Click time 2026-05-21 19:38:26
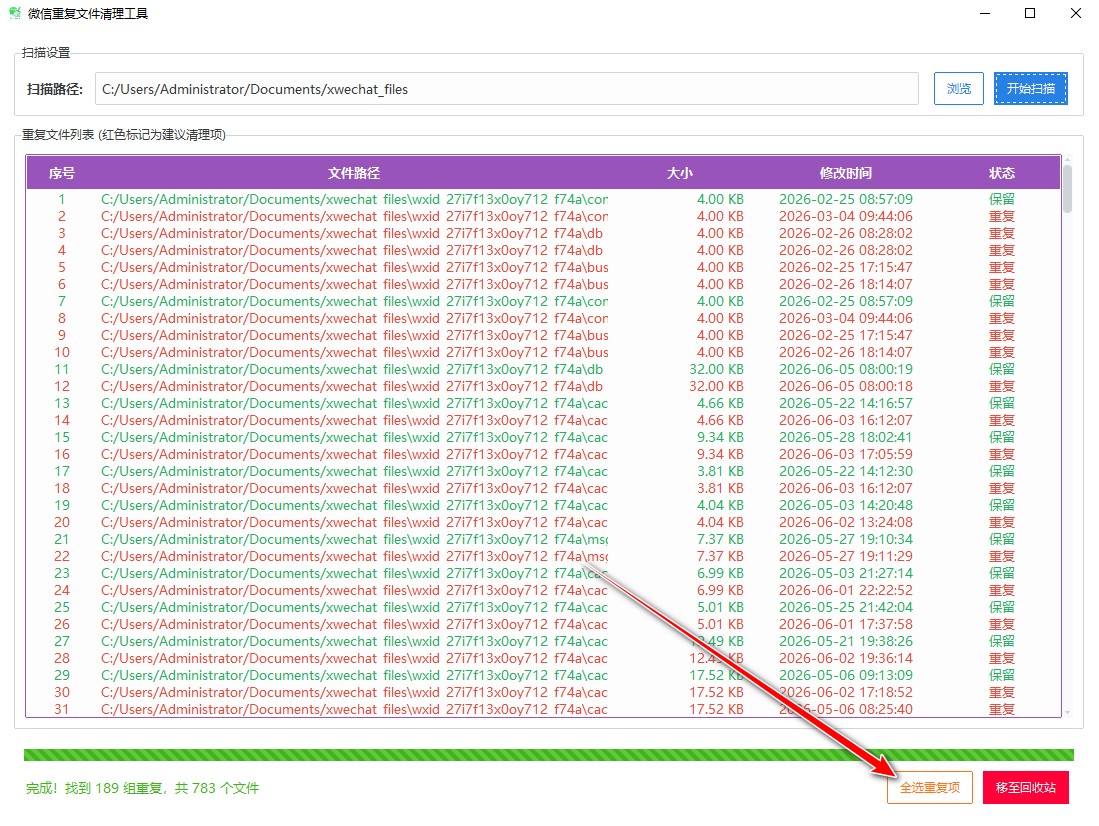 click(x=845, y=641)
